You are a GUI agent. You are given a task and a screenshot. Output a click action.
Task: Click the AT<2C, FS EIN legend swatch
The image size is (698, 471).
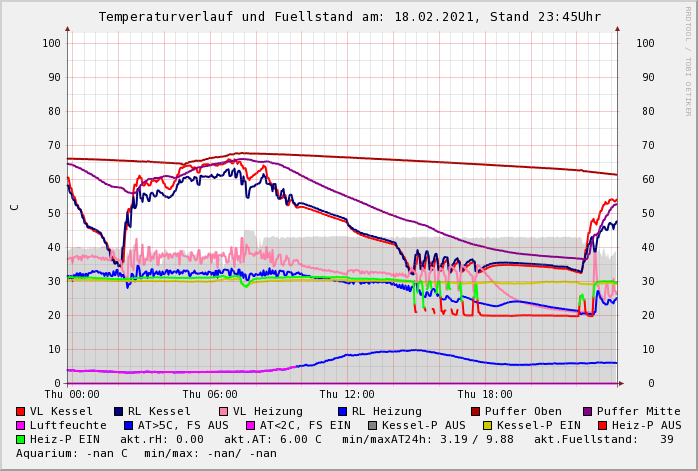coord(252,425)
